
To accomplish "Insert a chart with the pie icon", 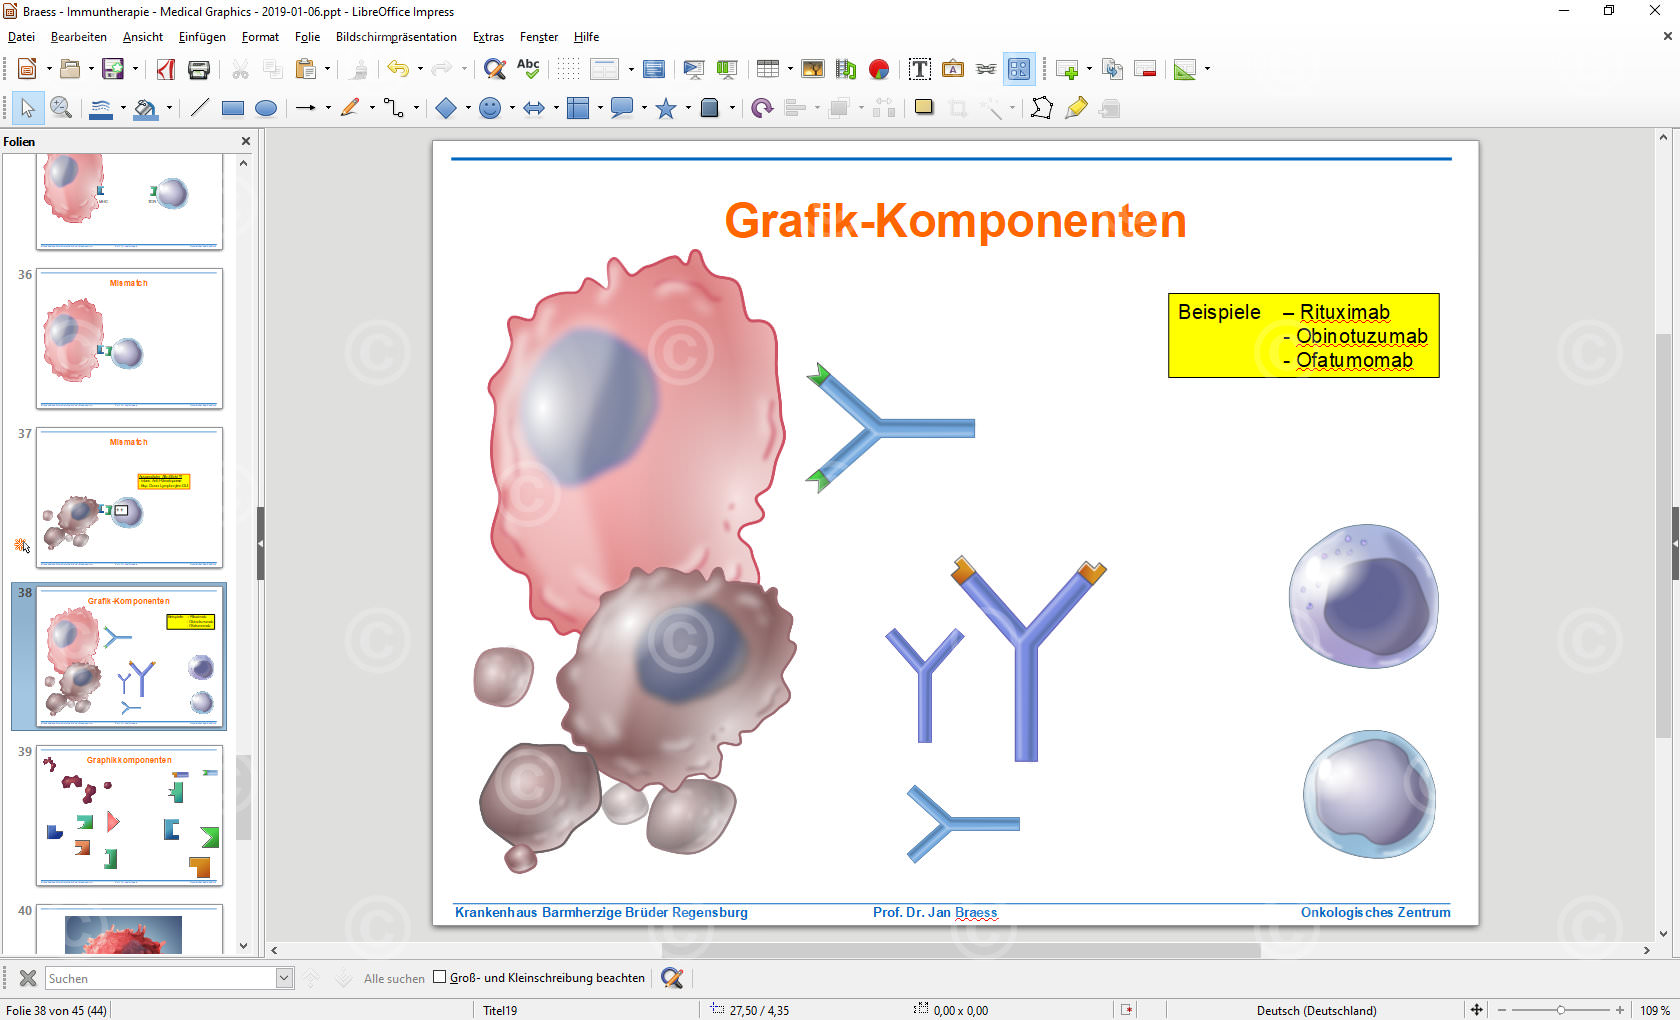I will [879, 69].
